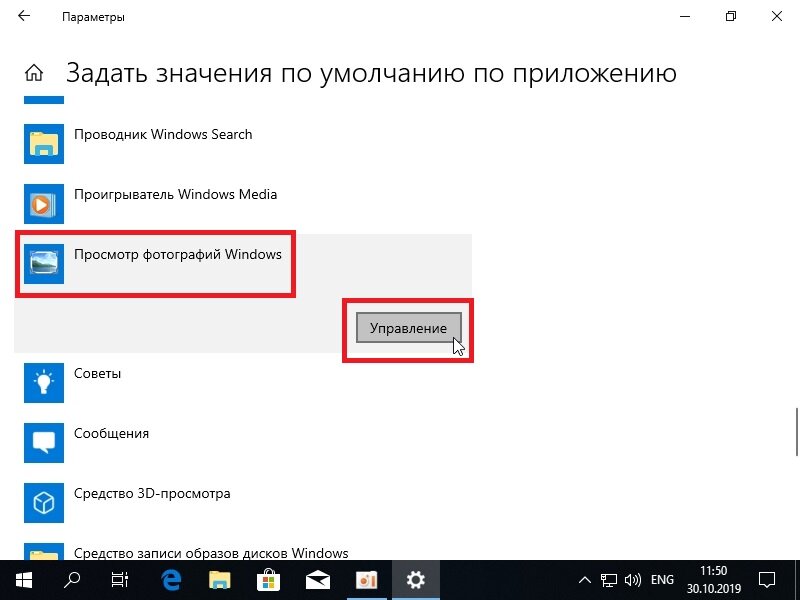This screenshot has width=800, height=600.
Task: Minimize the Параметры window
Action: 685,16
